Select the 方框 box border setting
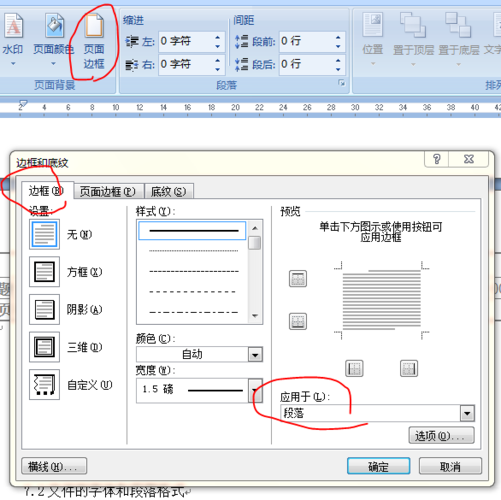This screenshot has height=500, width=501. pos(44,272)
